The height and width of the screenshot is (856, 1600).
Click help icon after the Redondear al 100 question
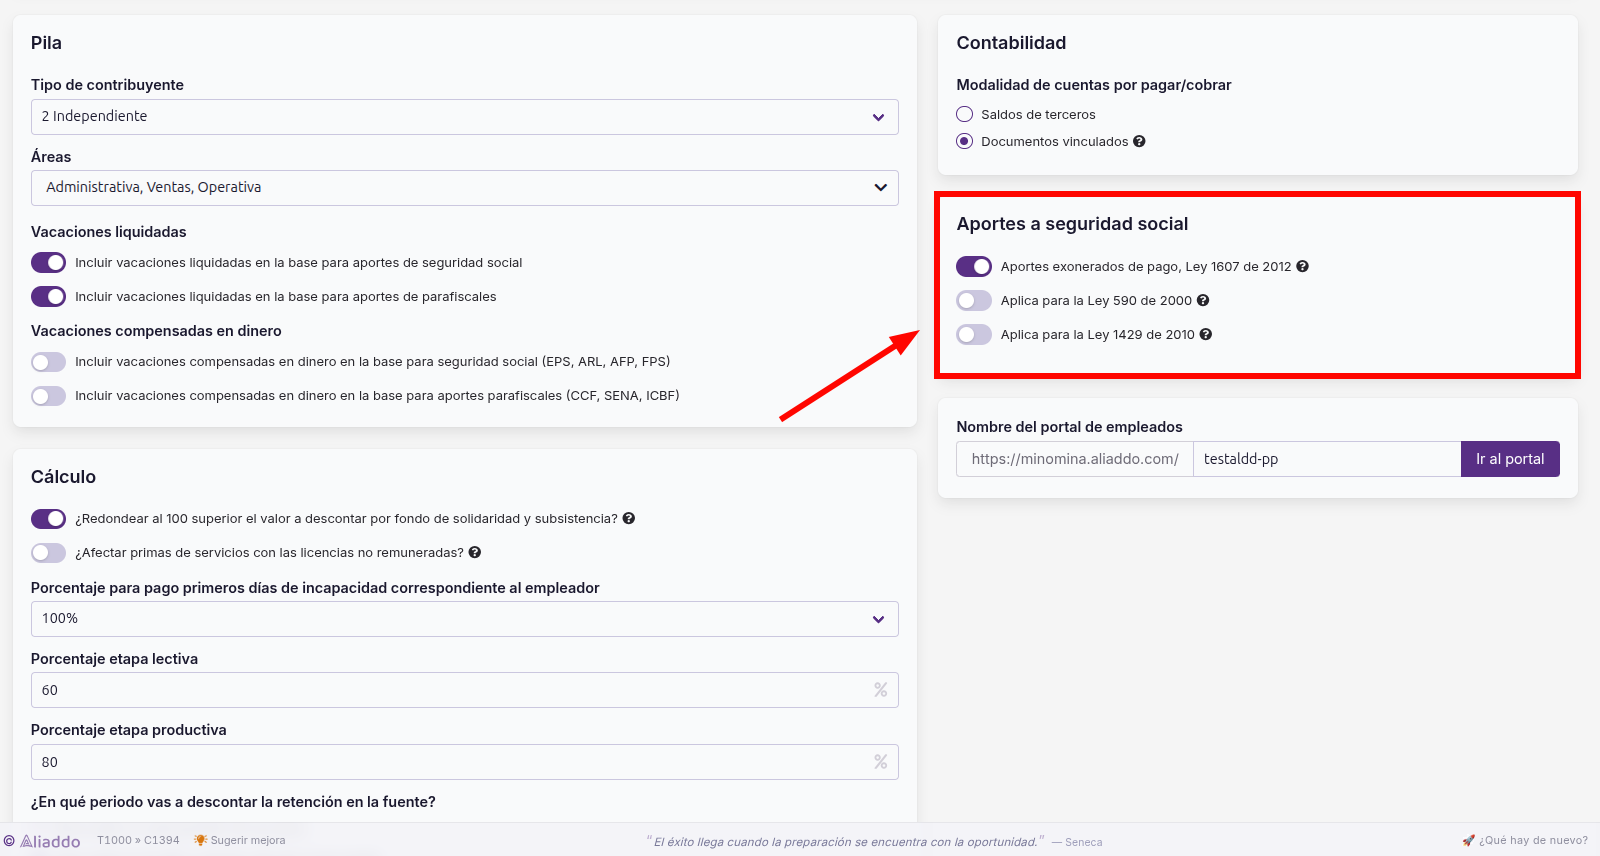(629, 519)
